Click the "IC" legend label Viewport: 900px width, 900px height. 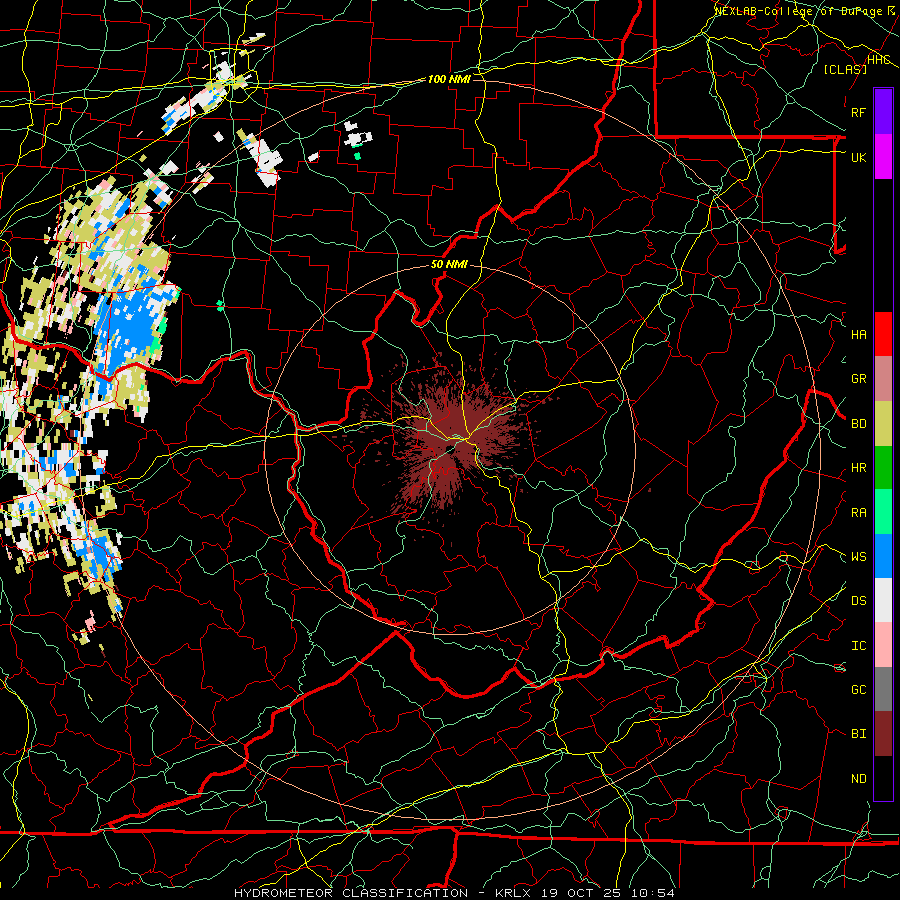[858, 646]
